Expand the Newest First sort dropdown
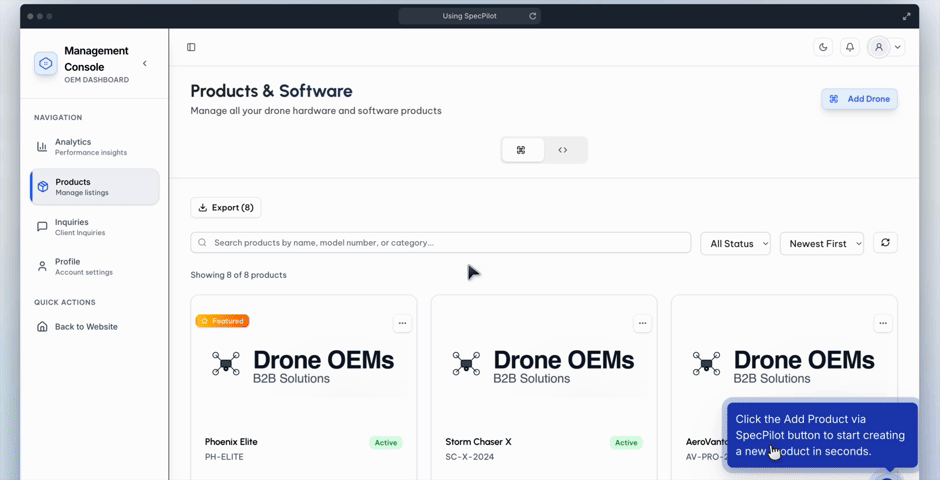Image resolution: width=940 pixels, height=480 pixels. pos(821,244)
